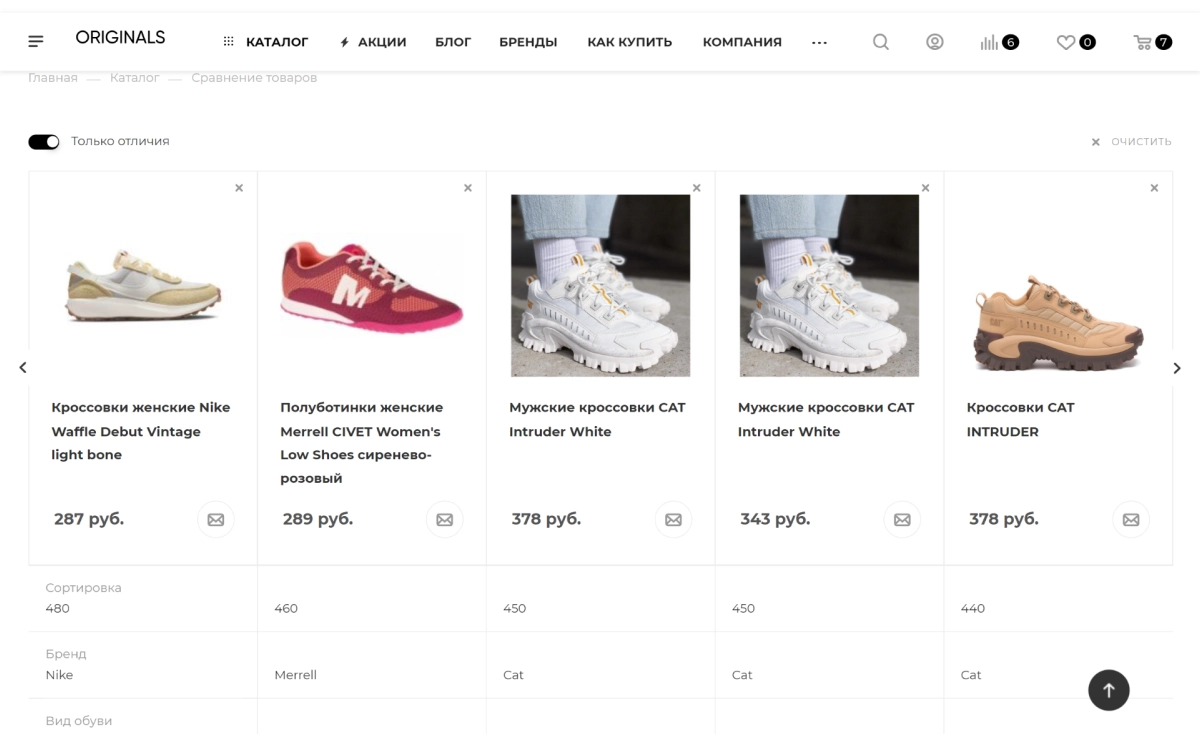This screenshot has width=1200, height=734.
Task: Click the pink Merrell shoe thumbnail
Action: pos(372,286)
